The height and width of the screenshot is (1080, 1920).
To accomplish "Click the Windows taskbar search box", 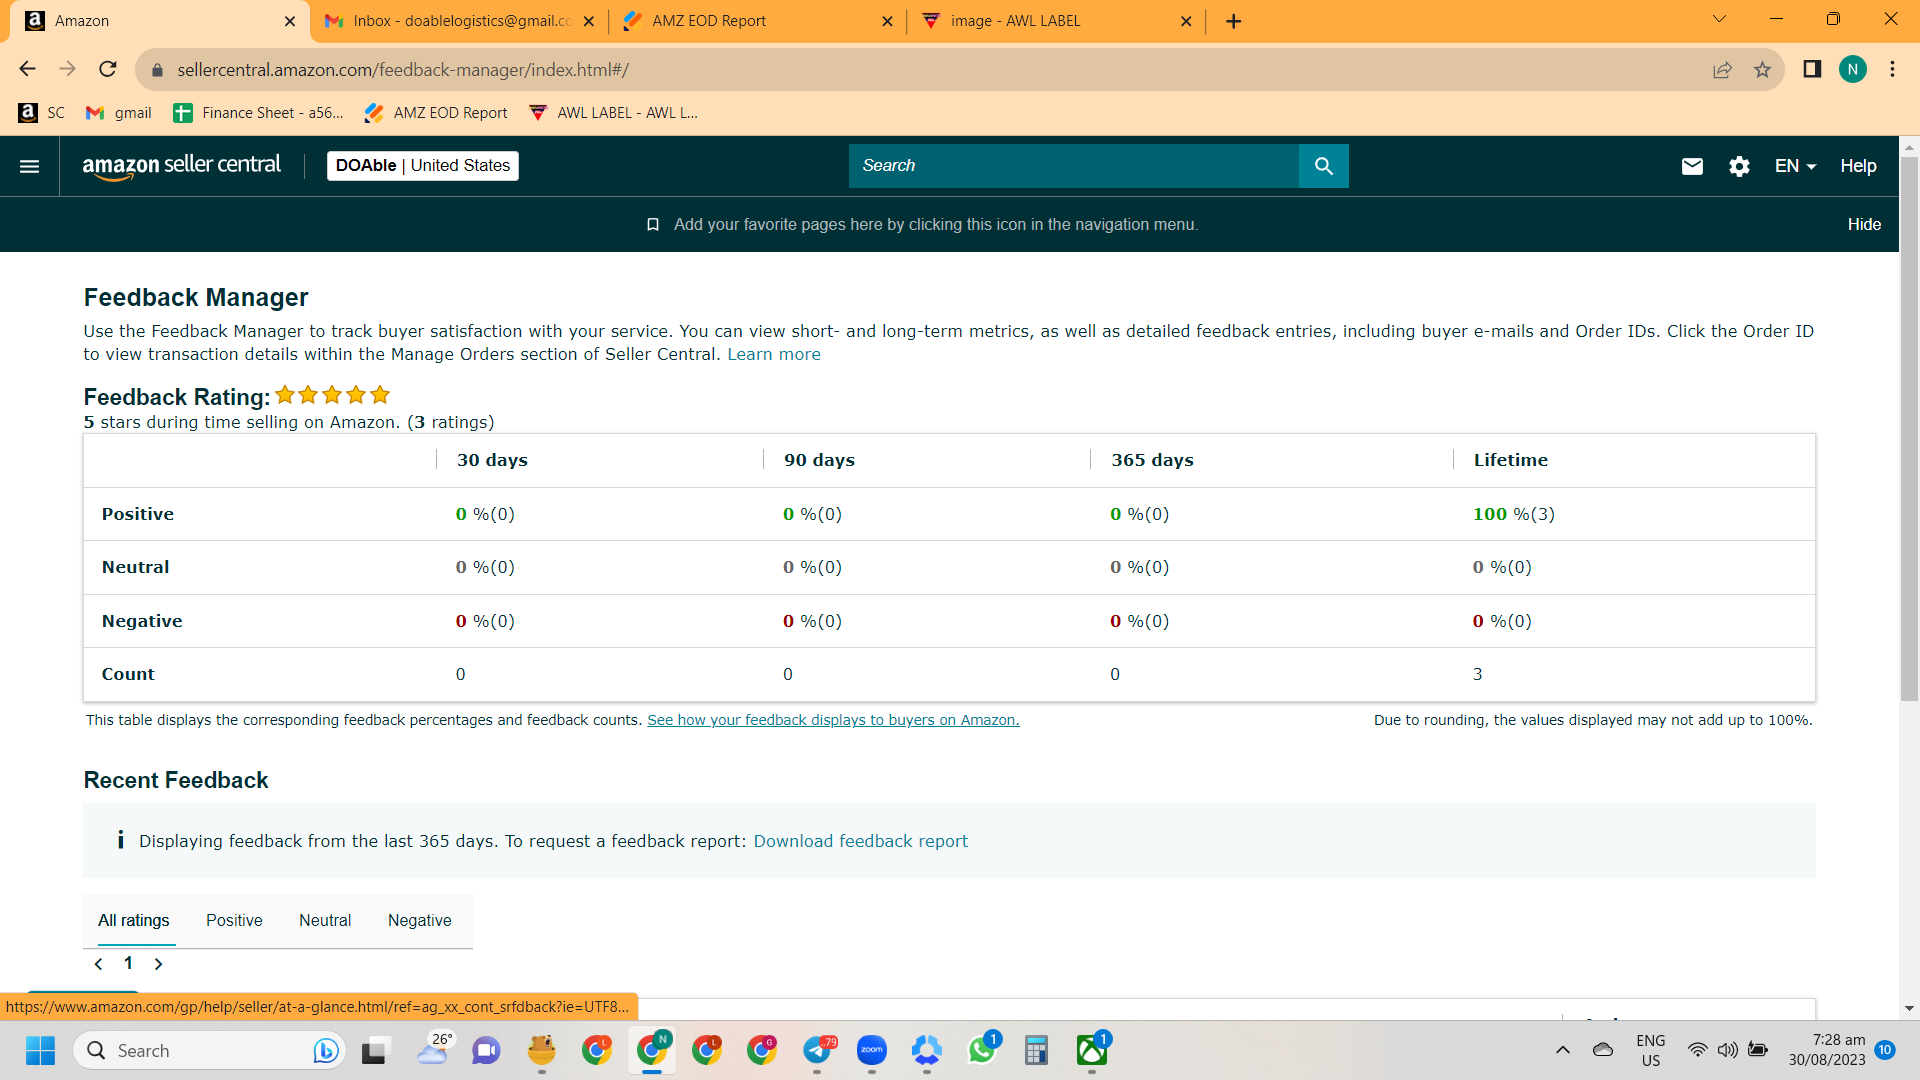I will [209, 1051].
